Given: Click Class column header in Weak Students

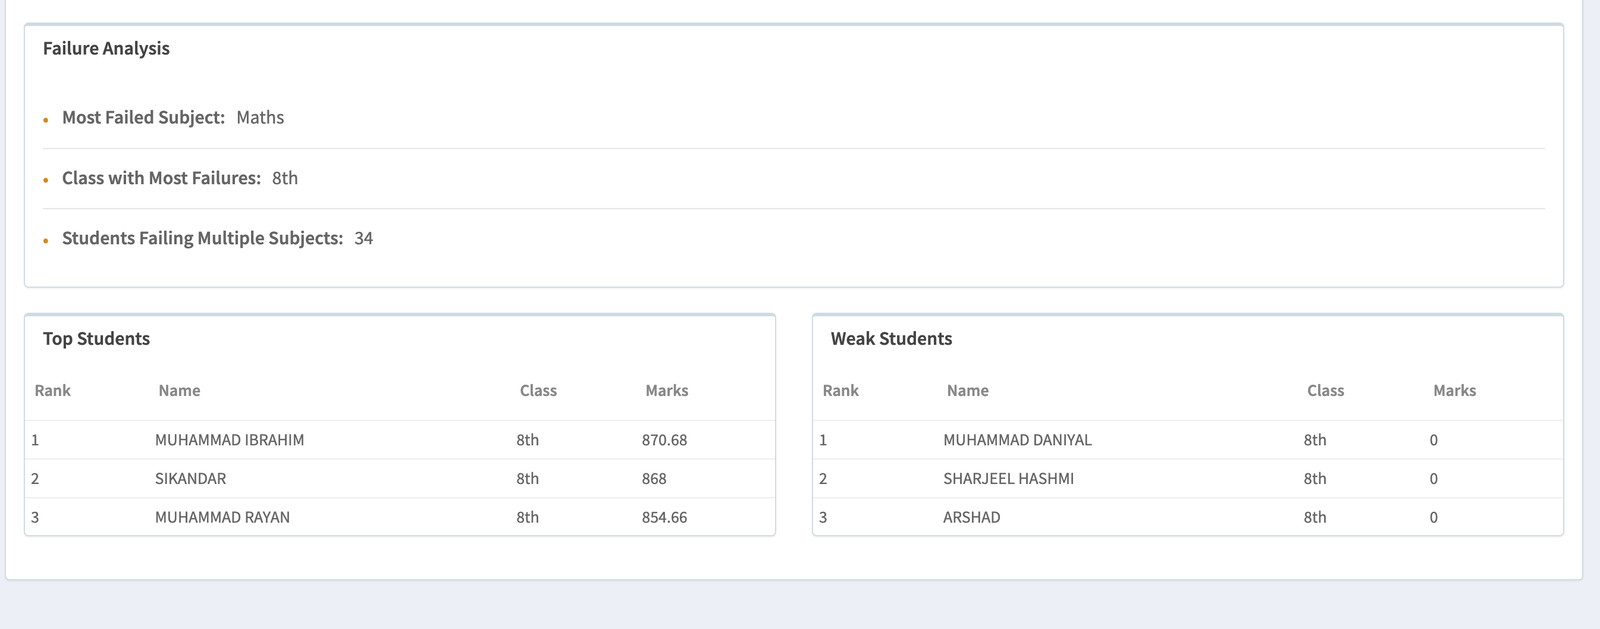Looking at the screenshot, I should (1326, 390).
